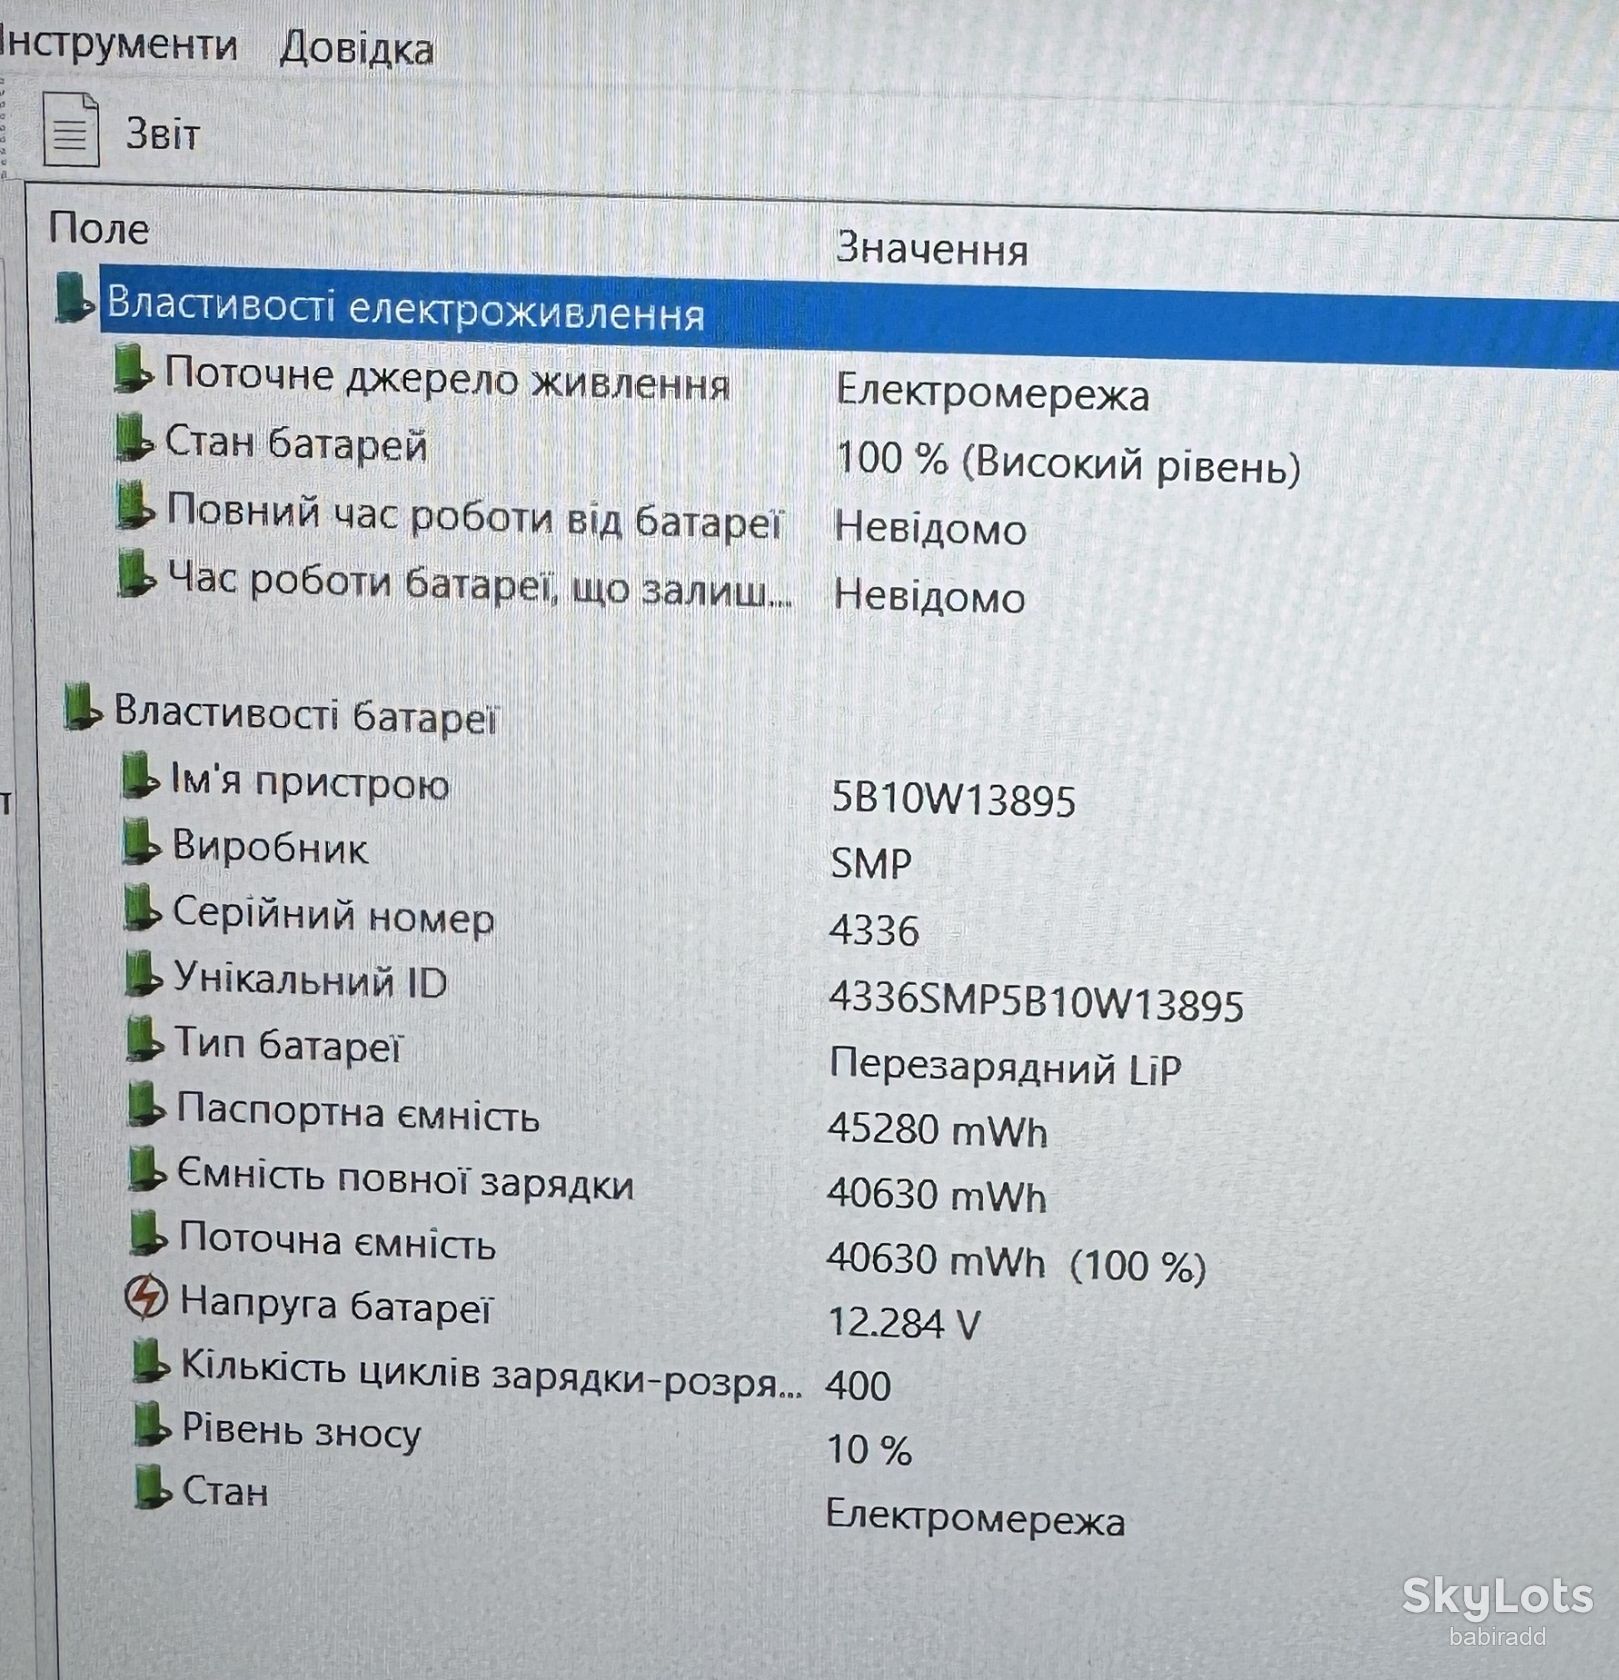Select the Ємність повної зарядки row
This screenshot has height=1680, width=1619.
coord(406,1180)
